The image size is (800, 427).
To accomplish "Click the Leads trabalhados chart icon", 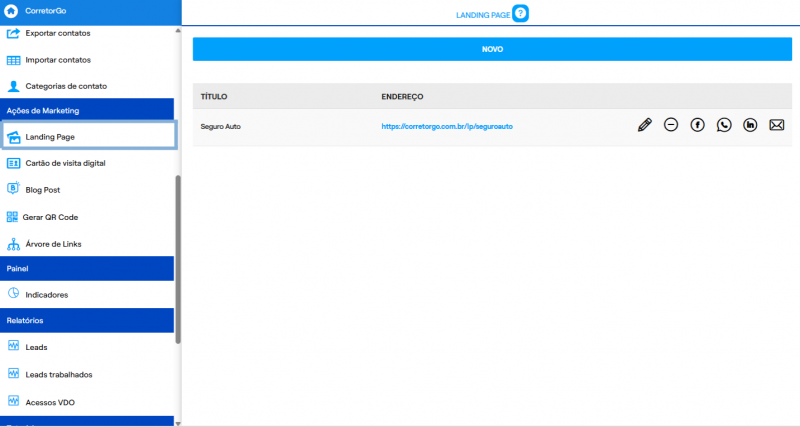I will (x=13, y=373).
